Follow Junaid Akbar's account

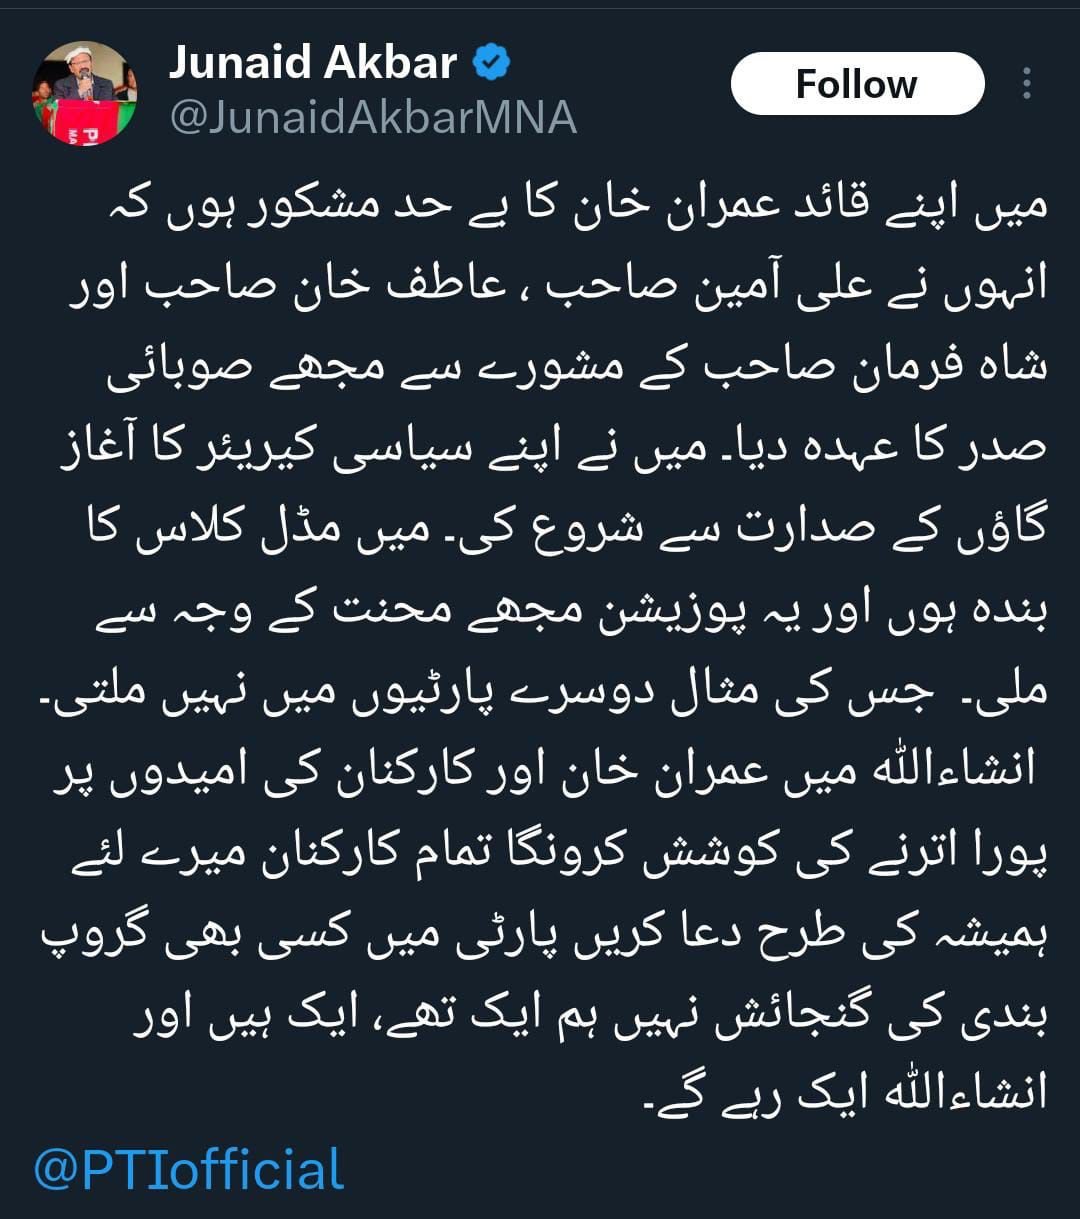click(x=857, y=84)
